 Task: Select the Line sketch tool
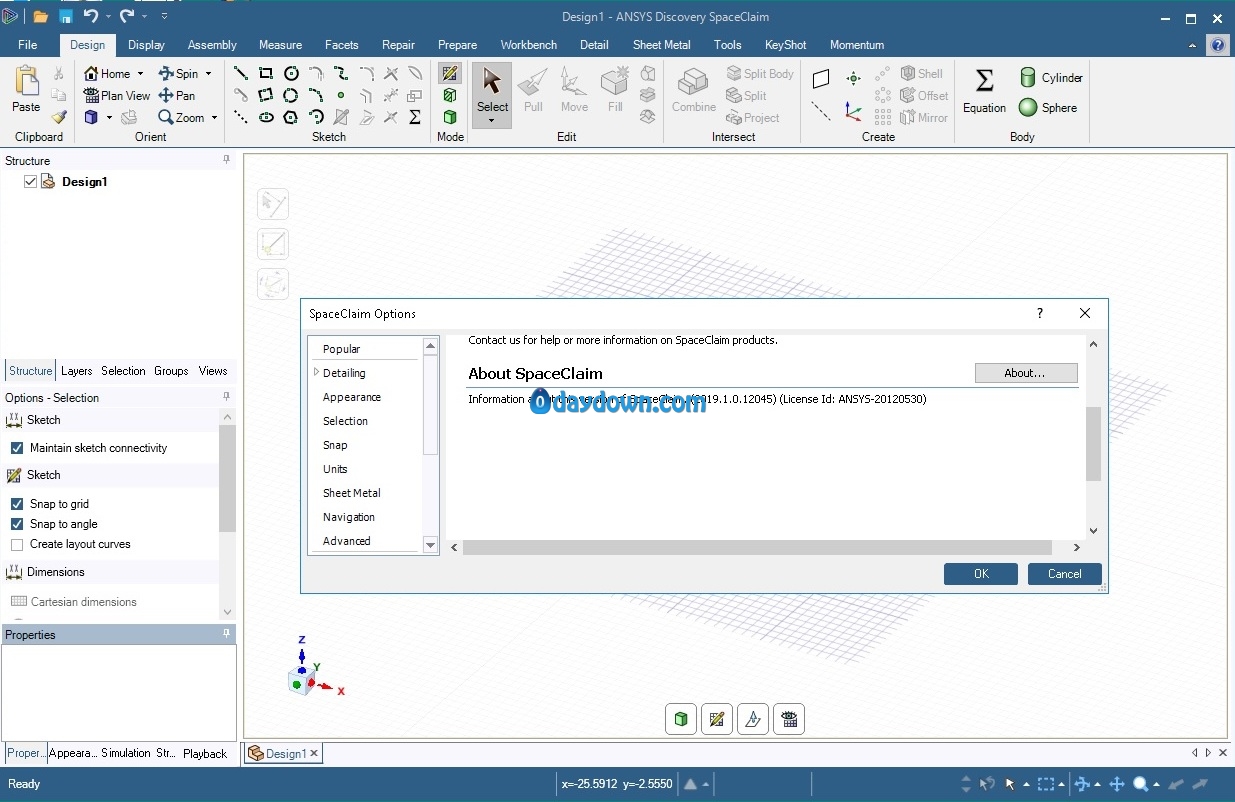pos(241,73)
